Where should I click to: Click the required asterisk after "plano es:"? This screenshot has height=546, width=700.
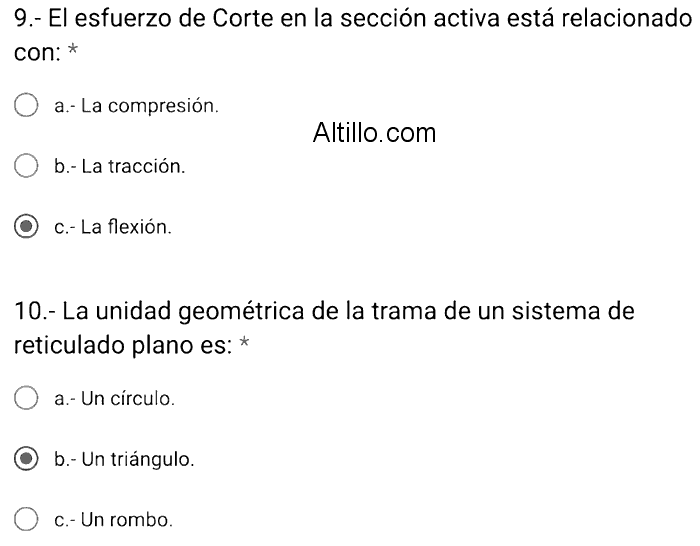point(245,346)
